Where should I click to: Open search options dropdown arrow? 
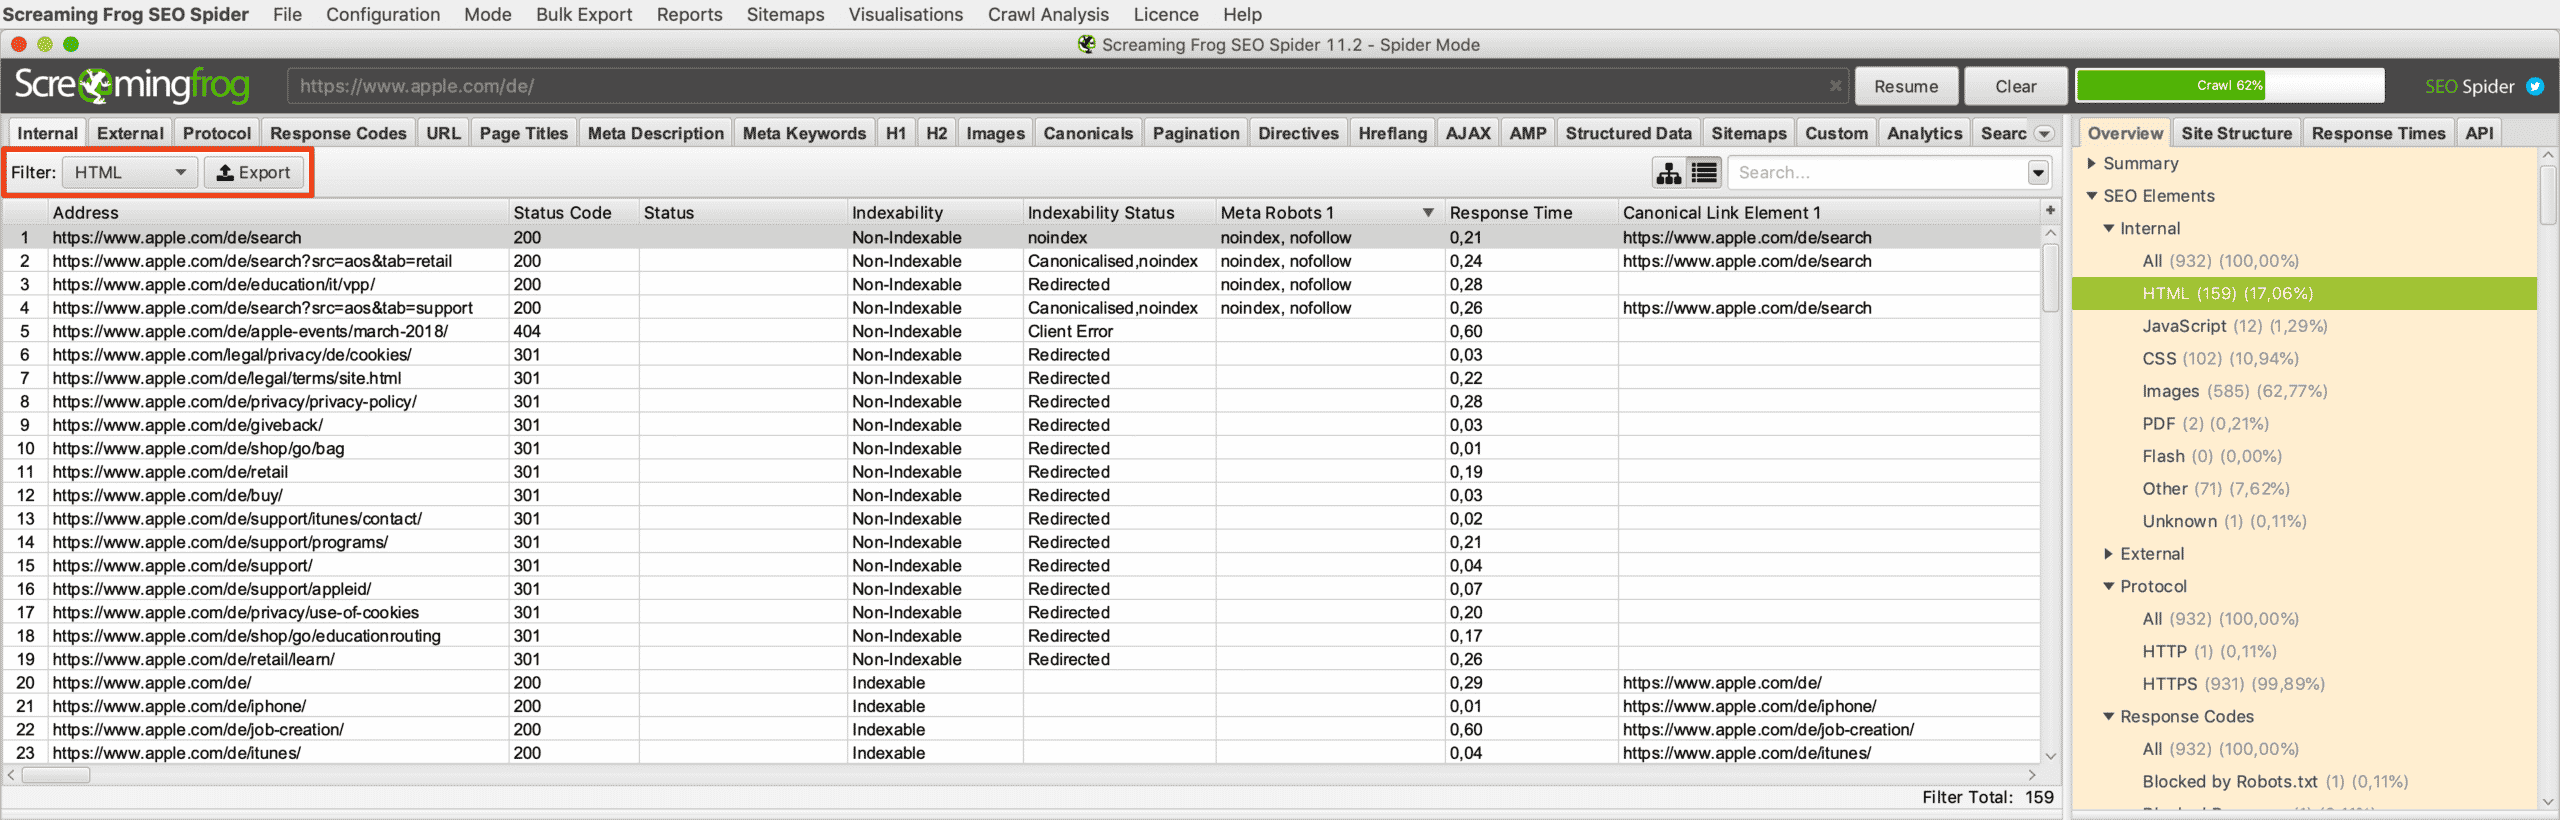[2038, 173]
